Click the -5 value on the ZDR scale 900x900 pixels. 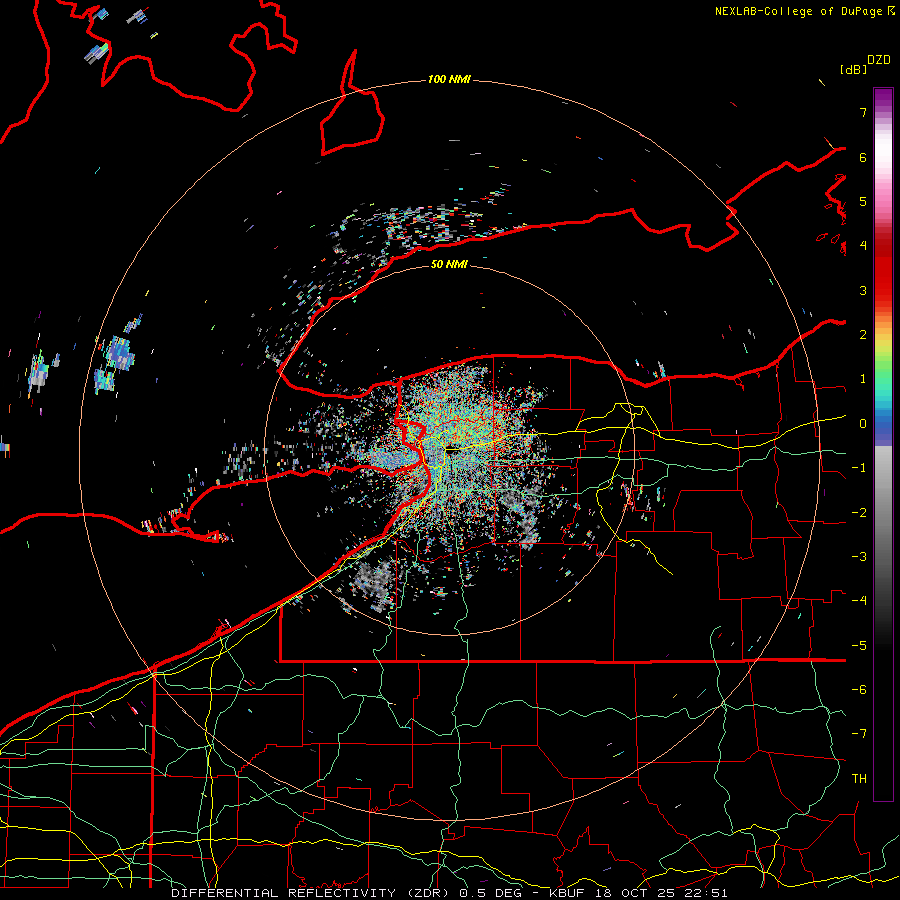click(859, 646)
